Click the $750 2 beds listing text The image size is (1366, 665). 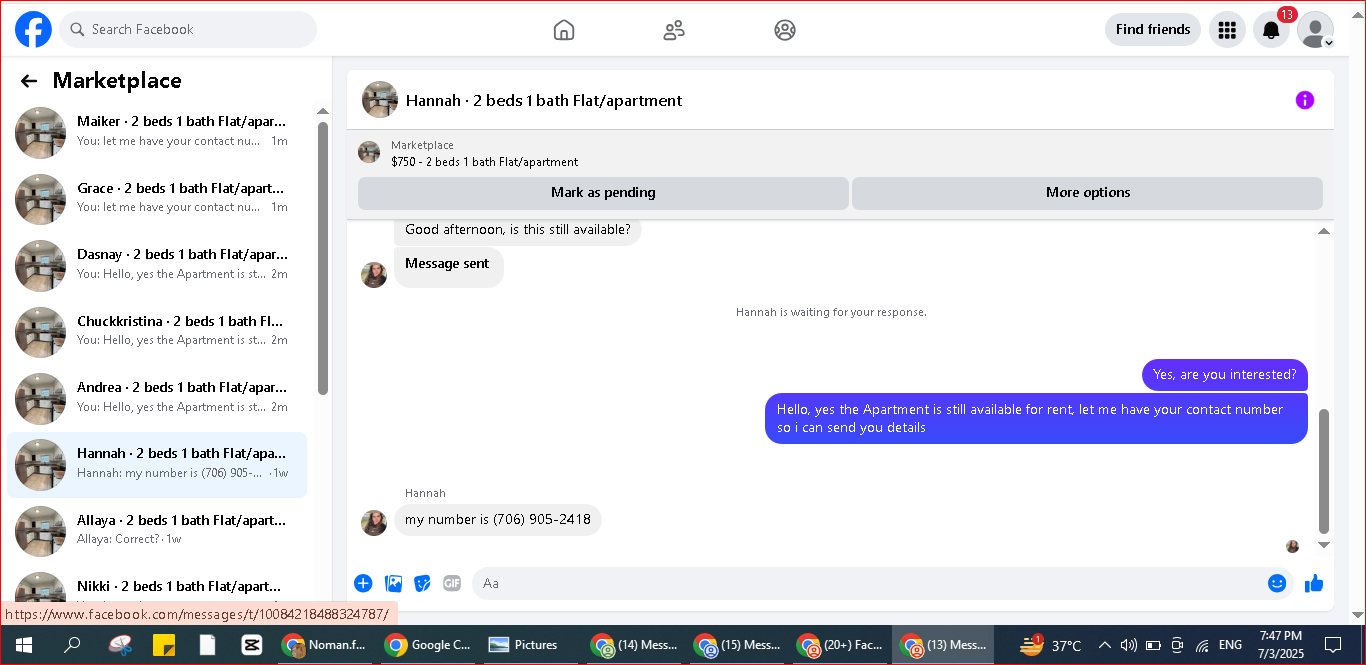click(485, 162)
